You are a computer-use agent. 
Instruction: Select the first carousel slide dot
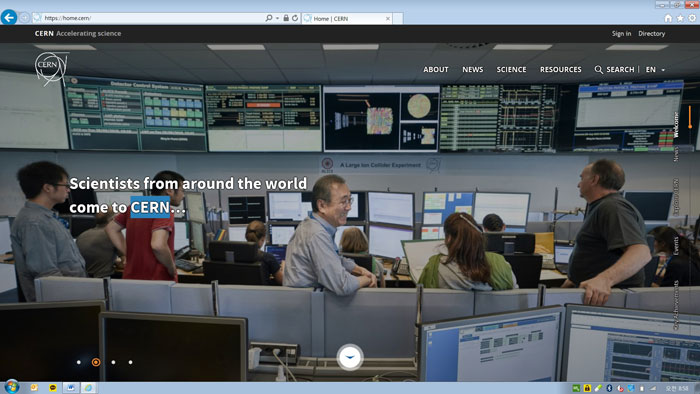coord(79,362)
